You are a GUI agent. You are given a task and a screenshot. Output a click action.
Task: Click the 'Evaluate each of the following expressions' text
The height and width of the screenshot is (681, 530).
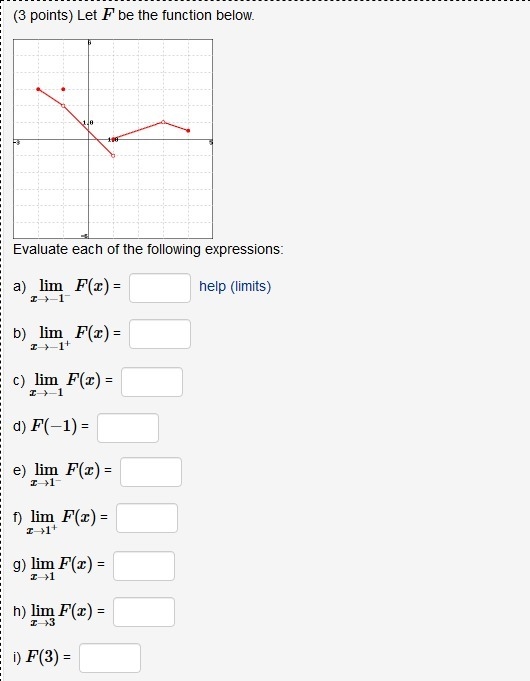(148, 250)
